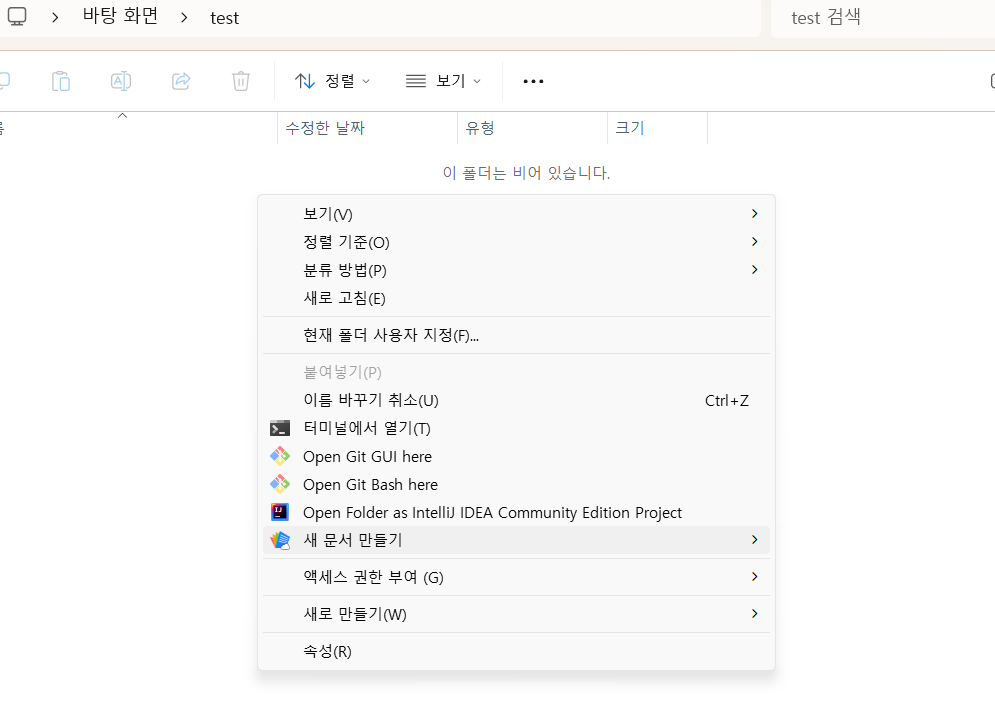
Task: Choose 터미널에서 열기(T)
Action: [x=516, y=428]
